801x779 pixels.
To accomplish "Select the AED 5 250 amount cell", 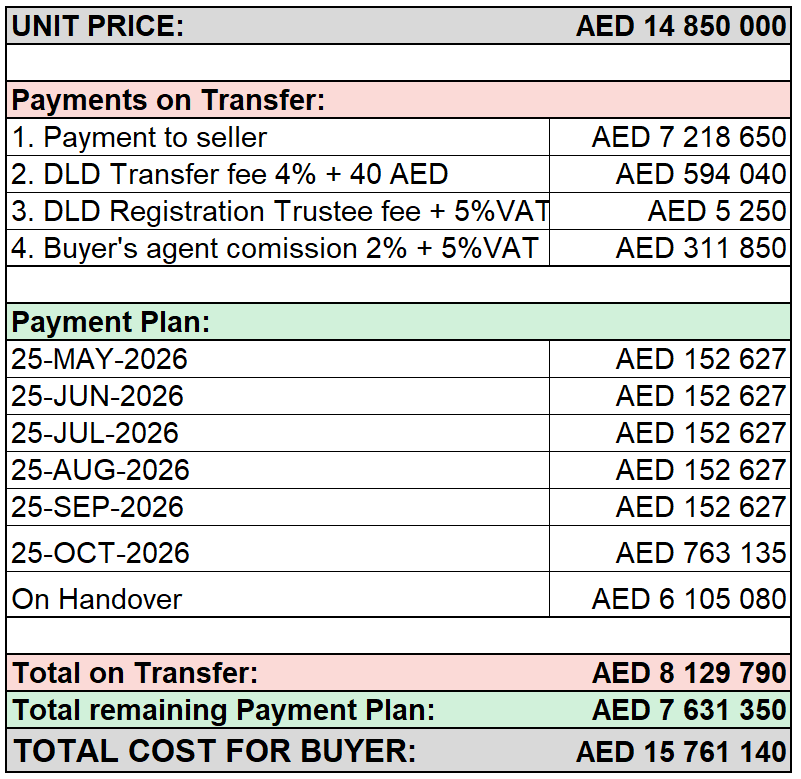I will tap(670, 211).
